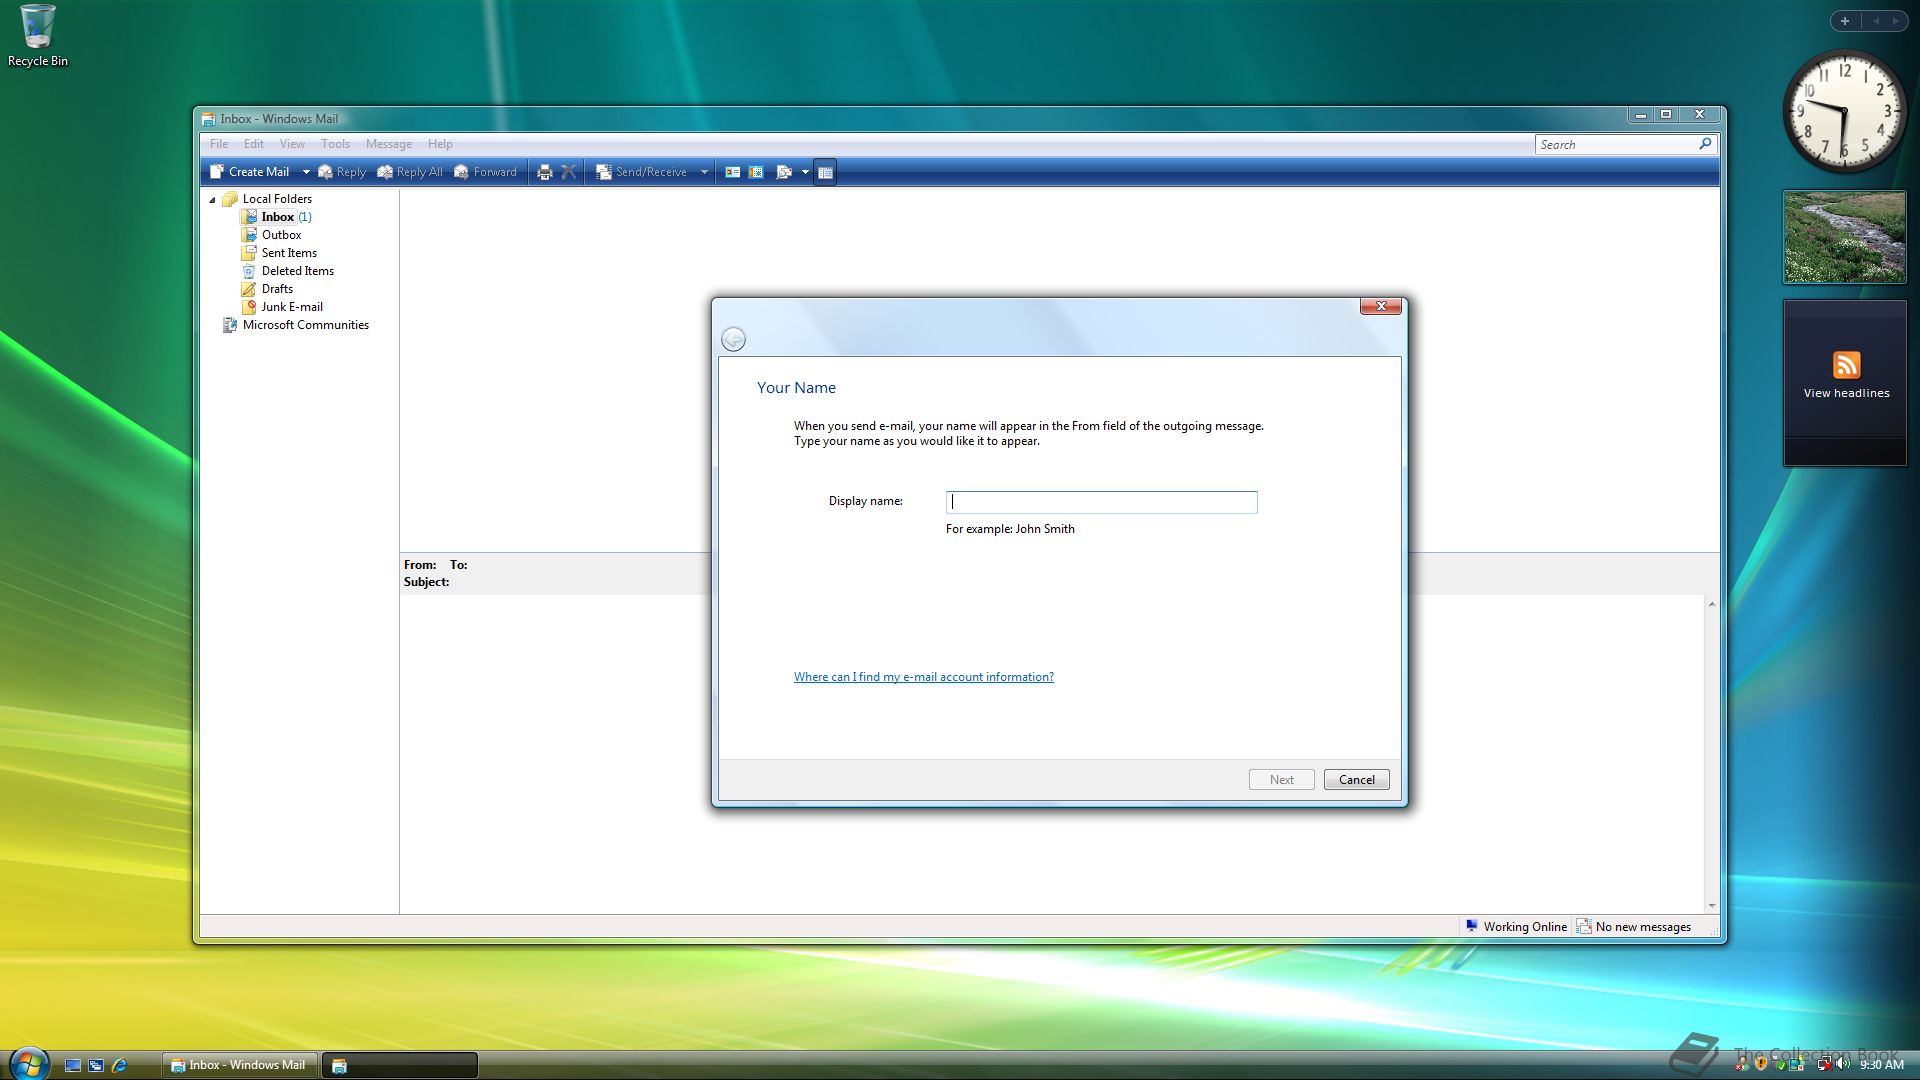The height and width of the screenshot is (1080, 1920).
Task: Click No new messages status entry
Action: (1634, 927)
